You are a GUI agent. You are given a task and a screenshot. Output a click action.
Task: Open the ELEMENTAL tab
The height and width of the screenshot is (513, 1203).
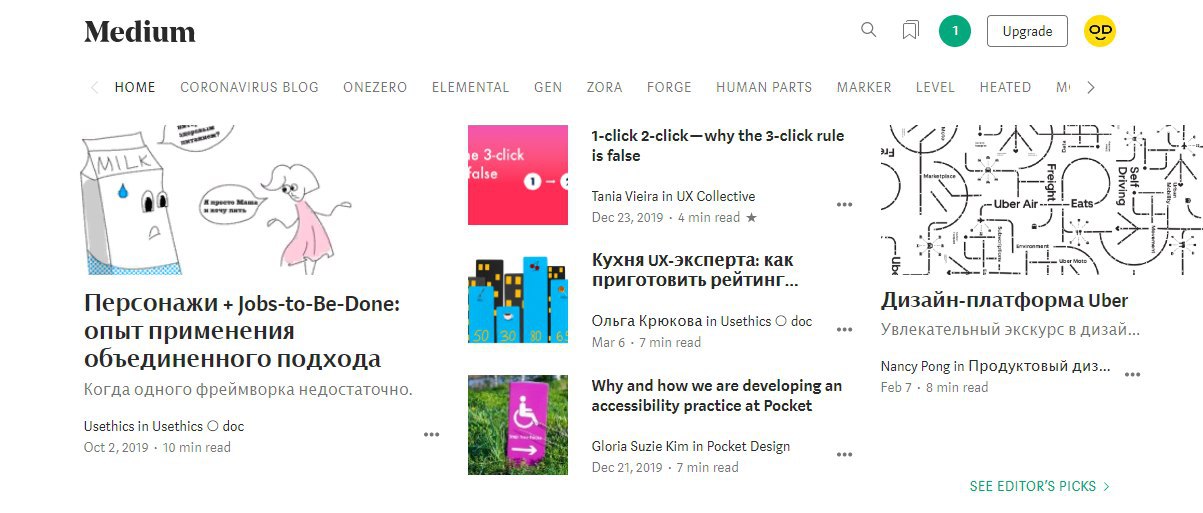[470, 87]
